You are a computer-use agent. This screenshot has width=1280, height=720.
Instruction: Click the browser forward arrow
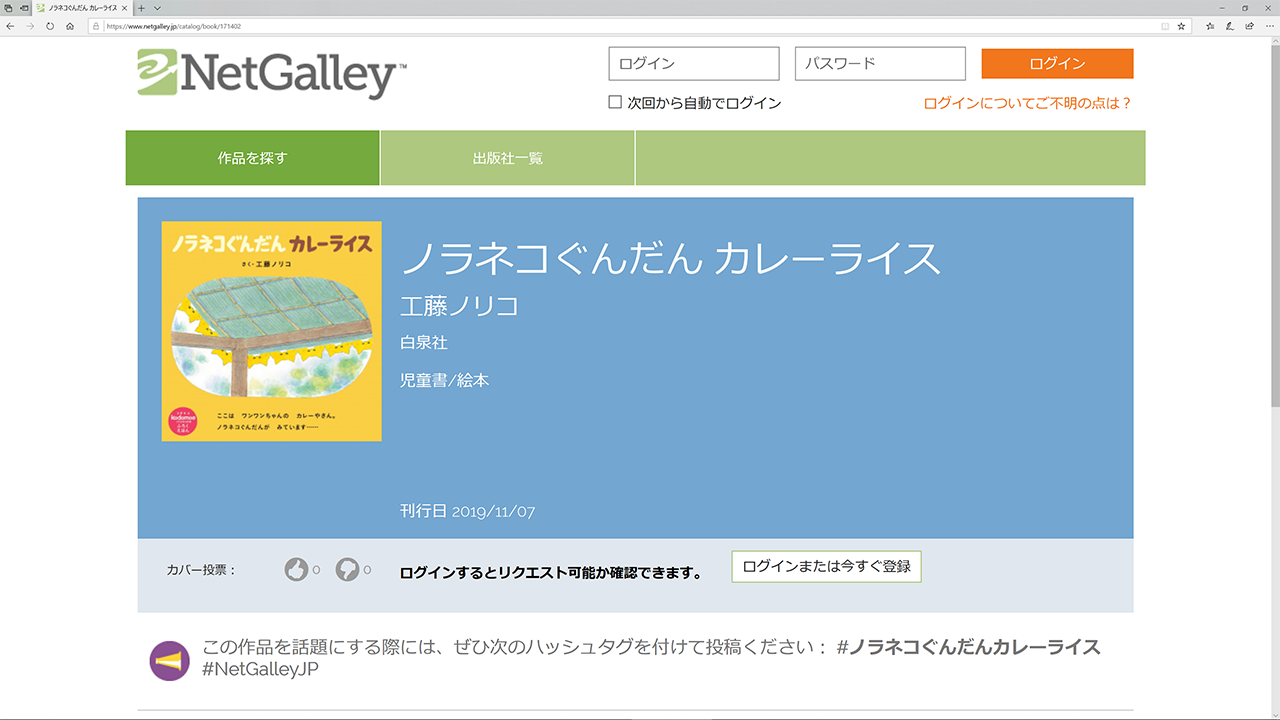(x=30, y=26)
